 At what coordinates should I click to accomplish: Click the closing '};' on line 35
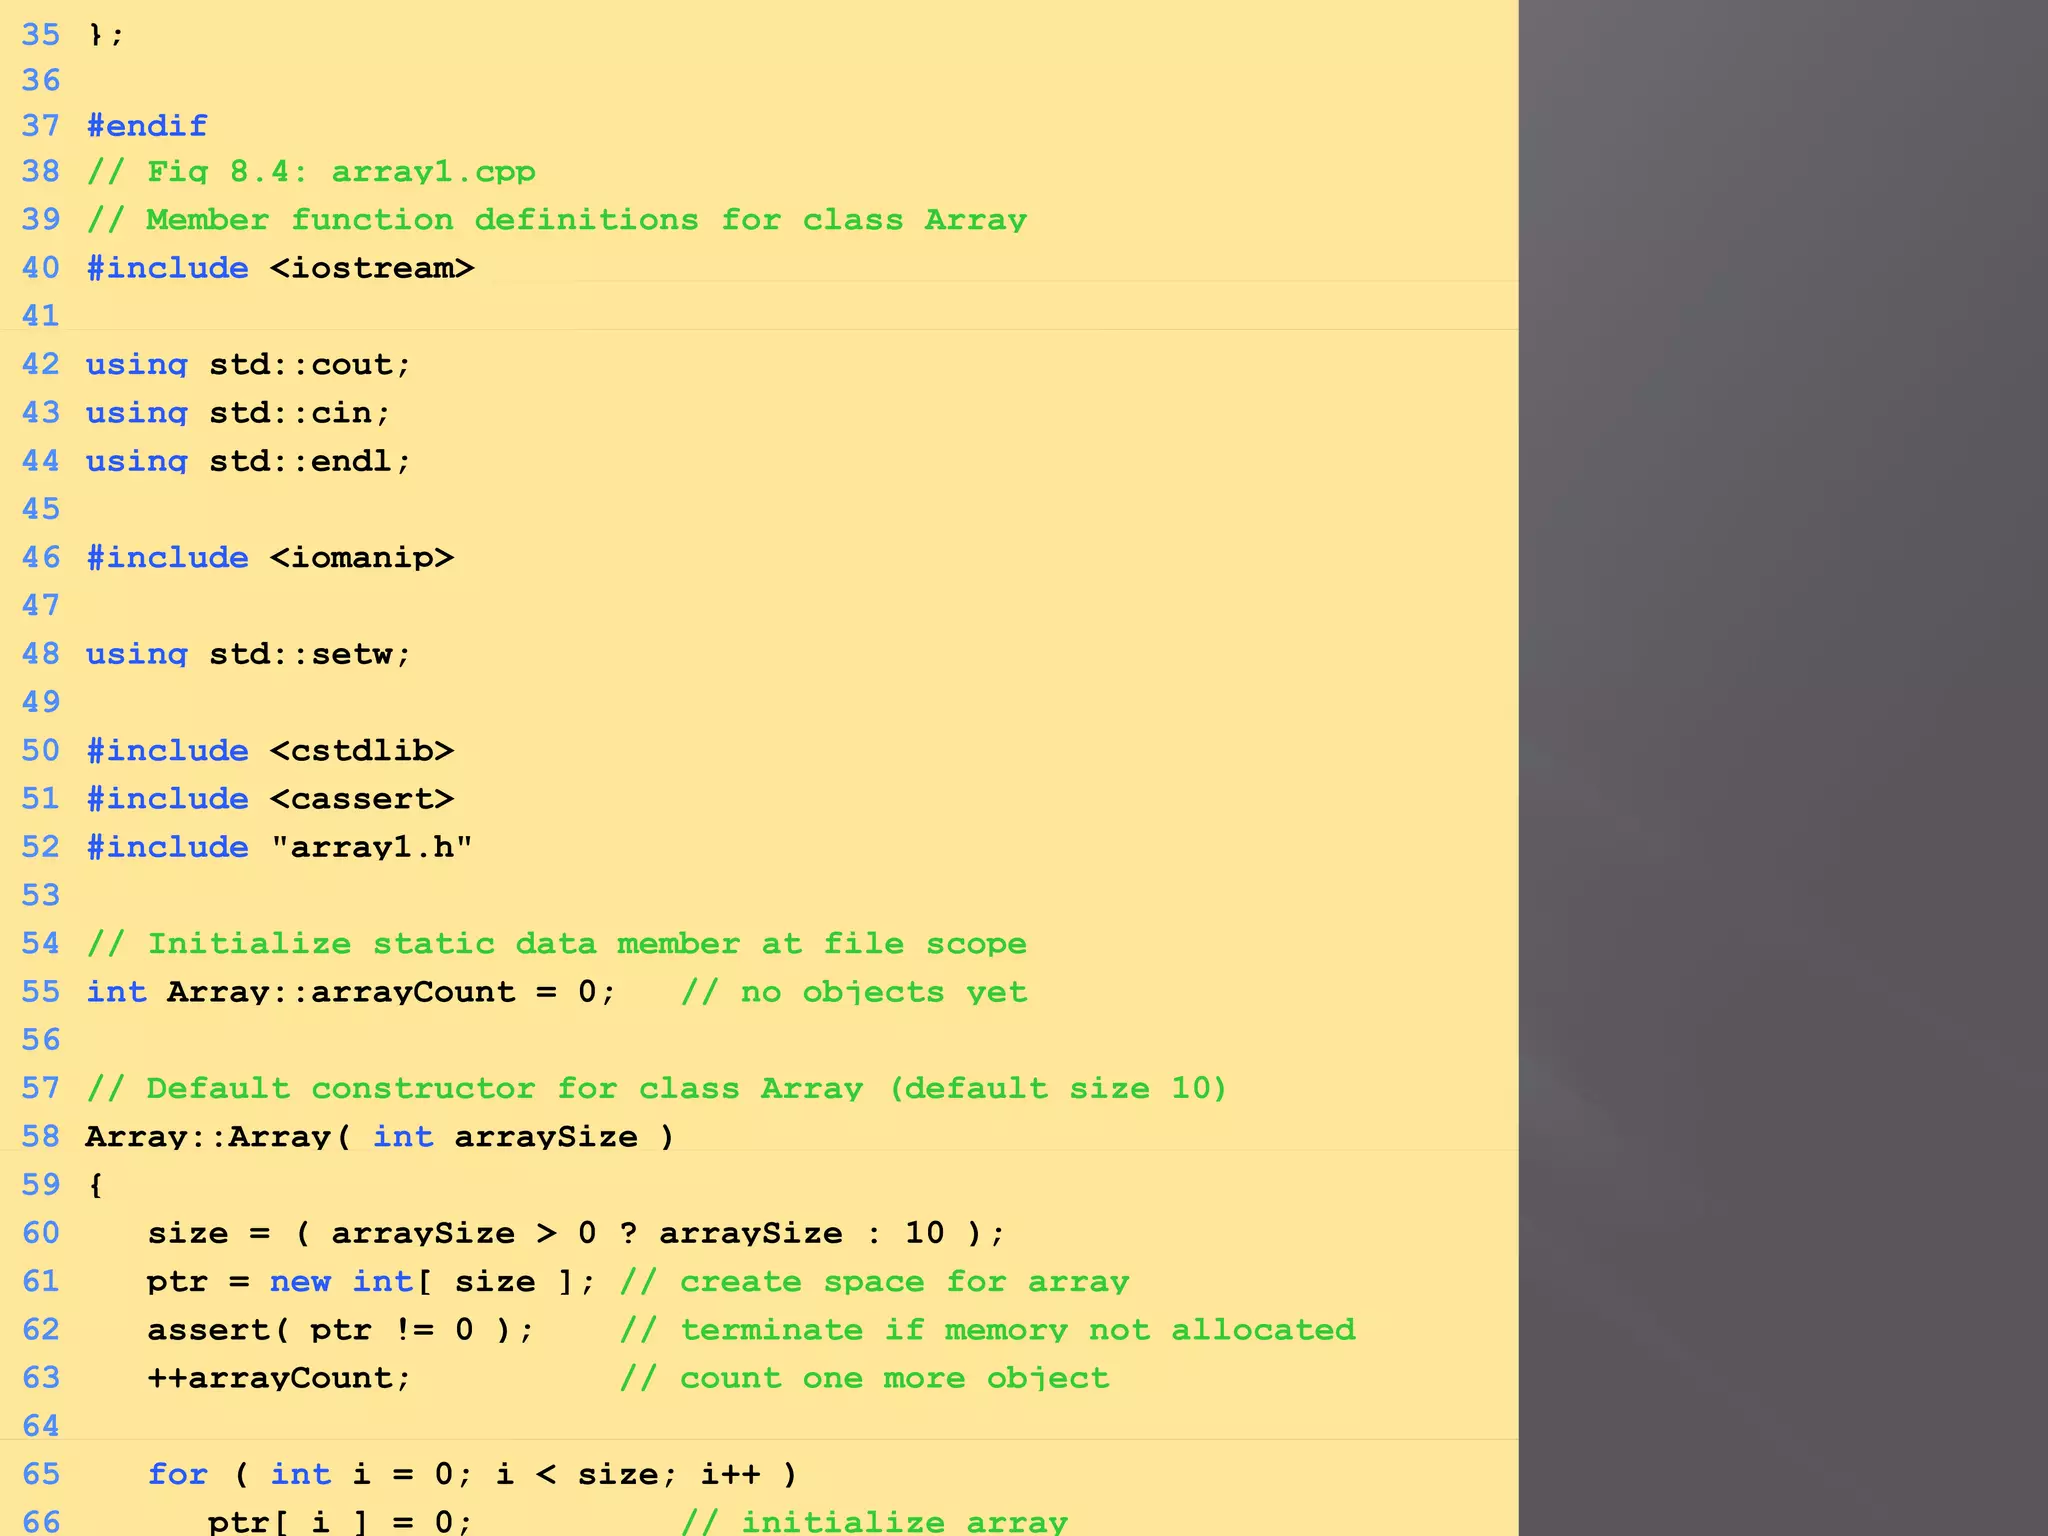(105, 35)
